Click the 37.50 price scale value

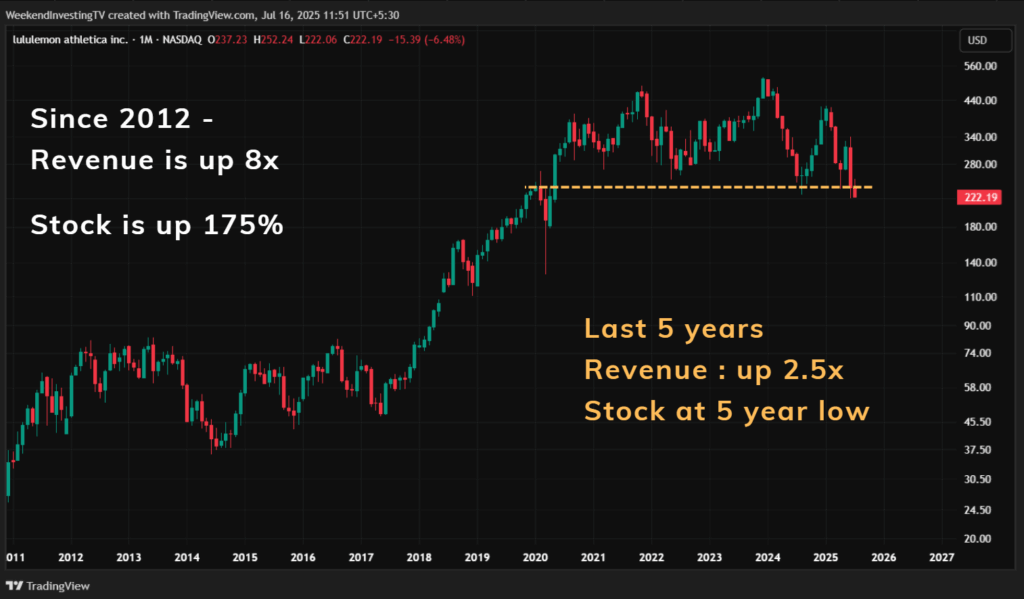[x=978, y=450]
